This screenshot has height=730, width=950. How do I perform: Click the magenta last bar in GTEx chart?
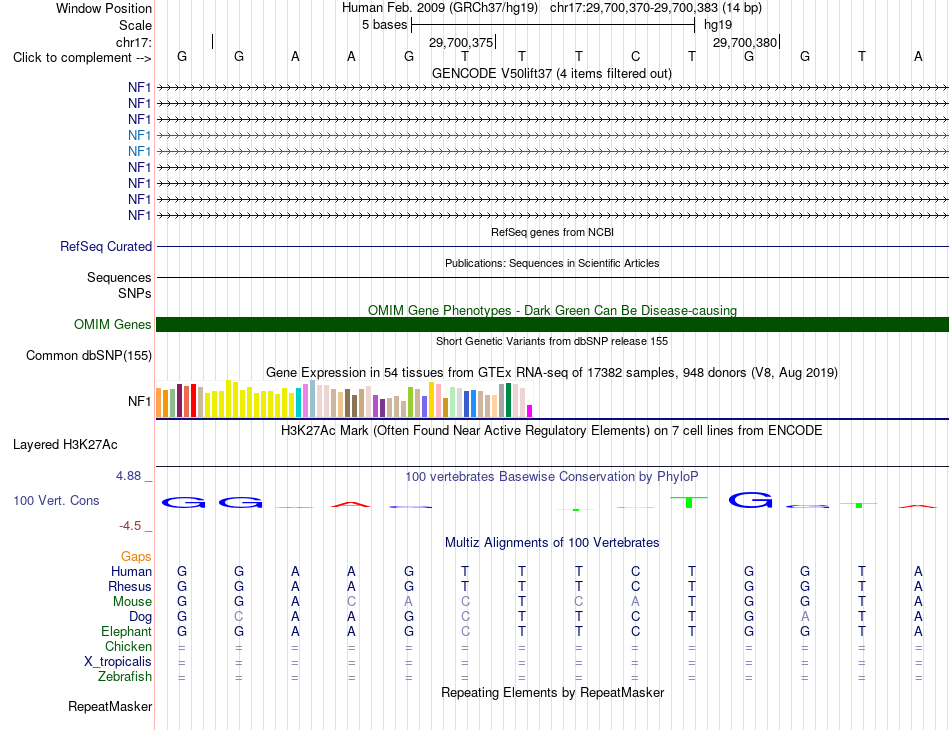pos(530,411)
